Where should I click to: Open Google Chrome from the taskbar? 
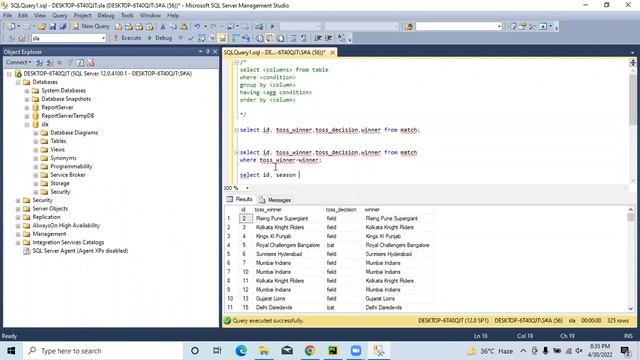[x=310, y=351]
